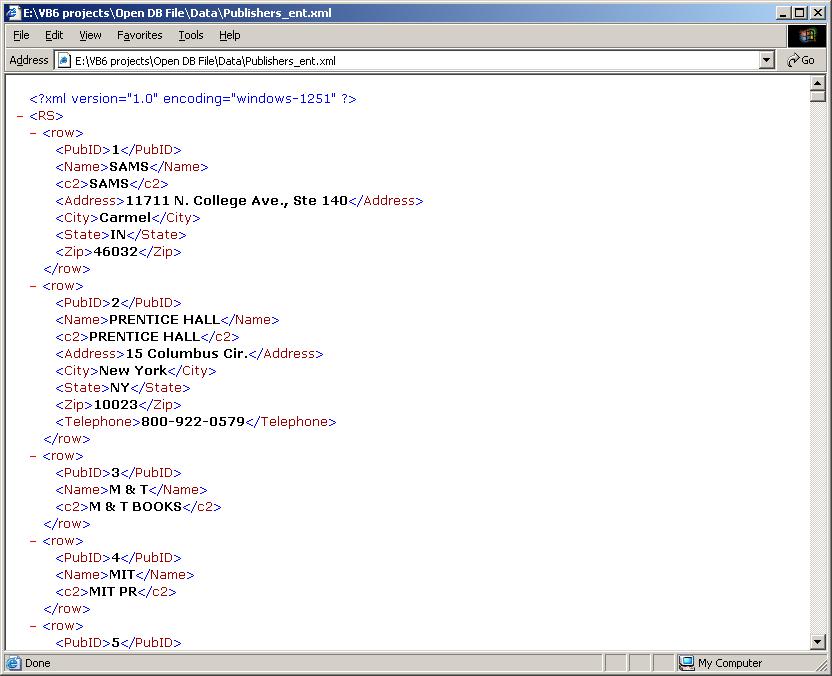Collapse the MIT PR row node
This screenshot has height=676, width=832.
tap(34, 541)
